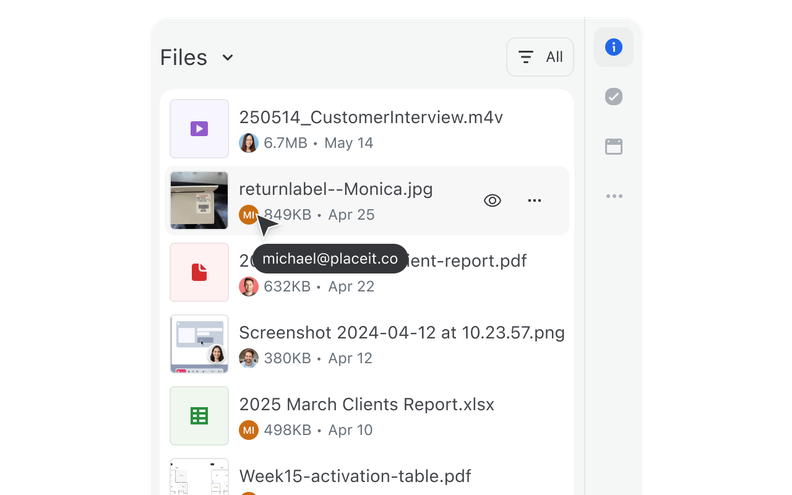
Task: Click the returnlabel--Monica.jpg thumbnail
Action: (199, 201)
